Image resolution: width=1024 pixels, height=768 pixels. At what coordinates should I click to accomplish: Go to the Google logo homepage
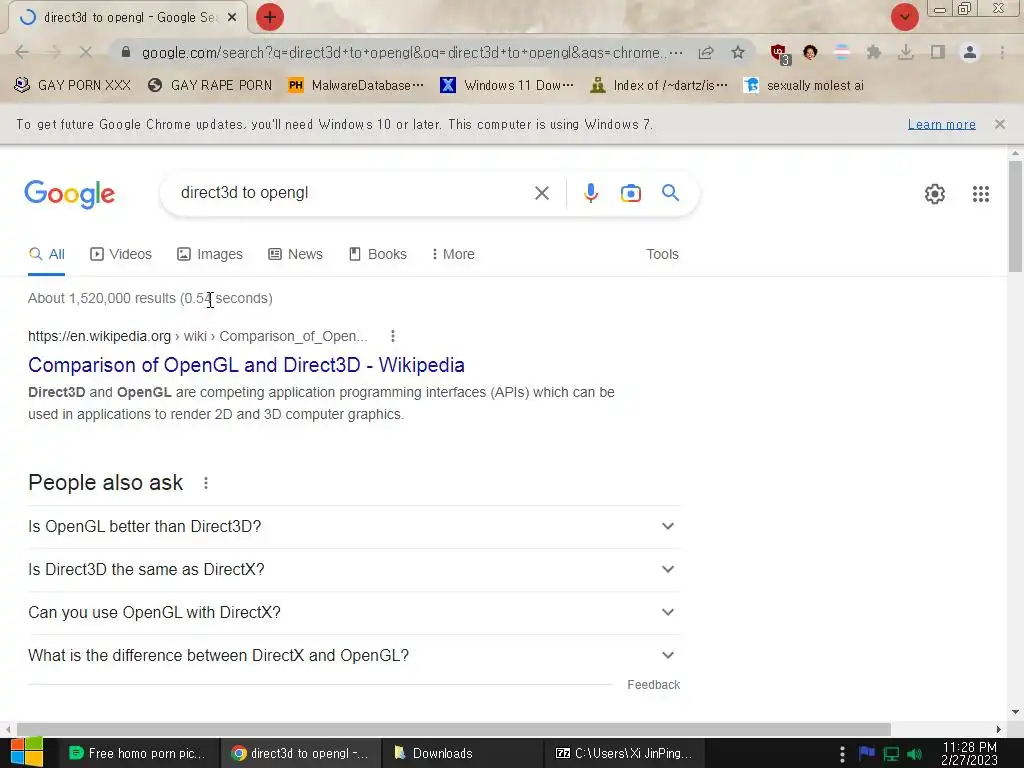coord(70,194)
